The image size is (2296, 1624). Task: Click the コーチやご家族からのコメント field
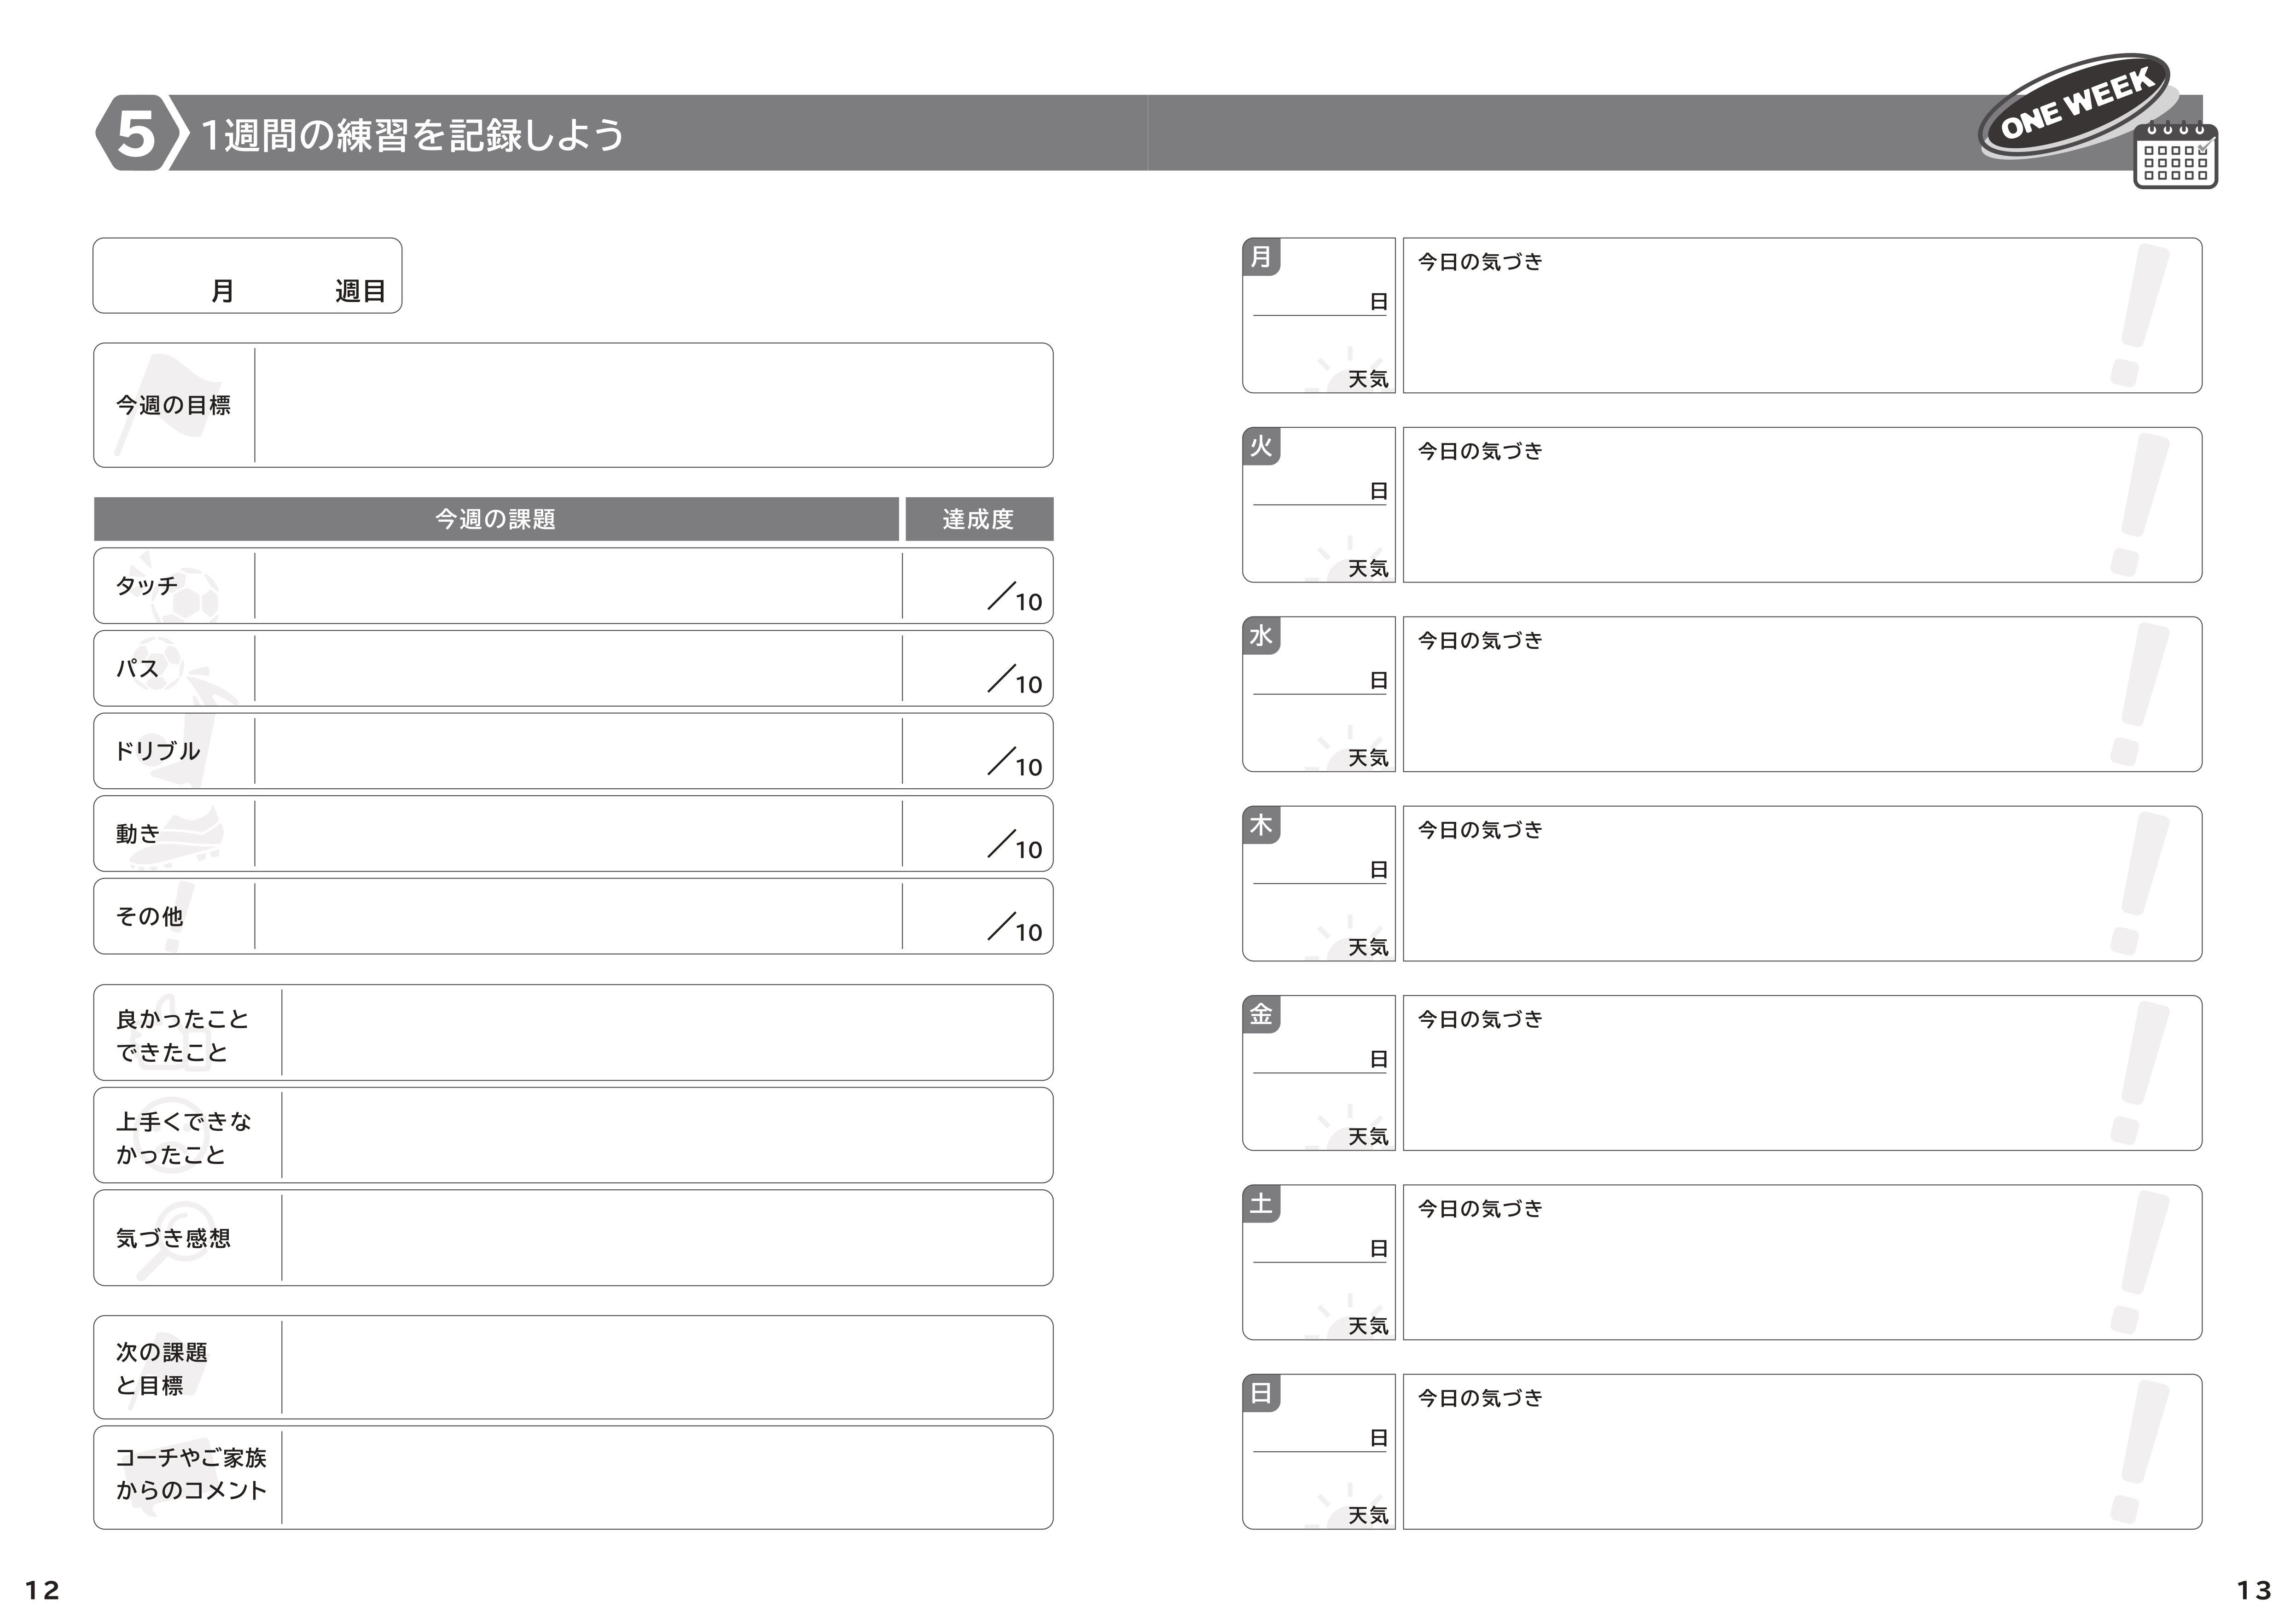pos(666,1477)
